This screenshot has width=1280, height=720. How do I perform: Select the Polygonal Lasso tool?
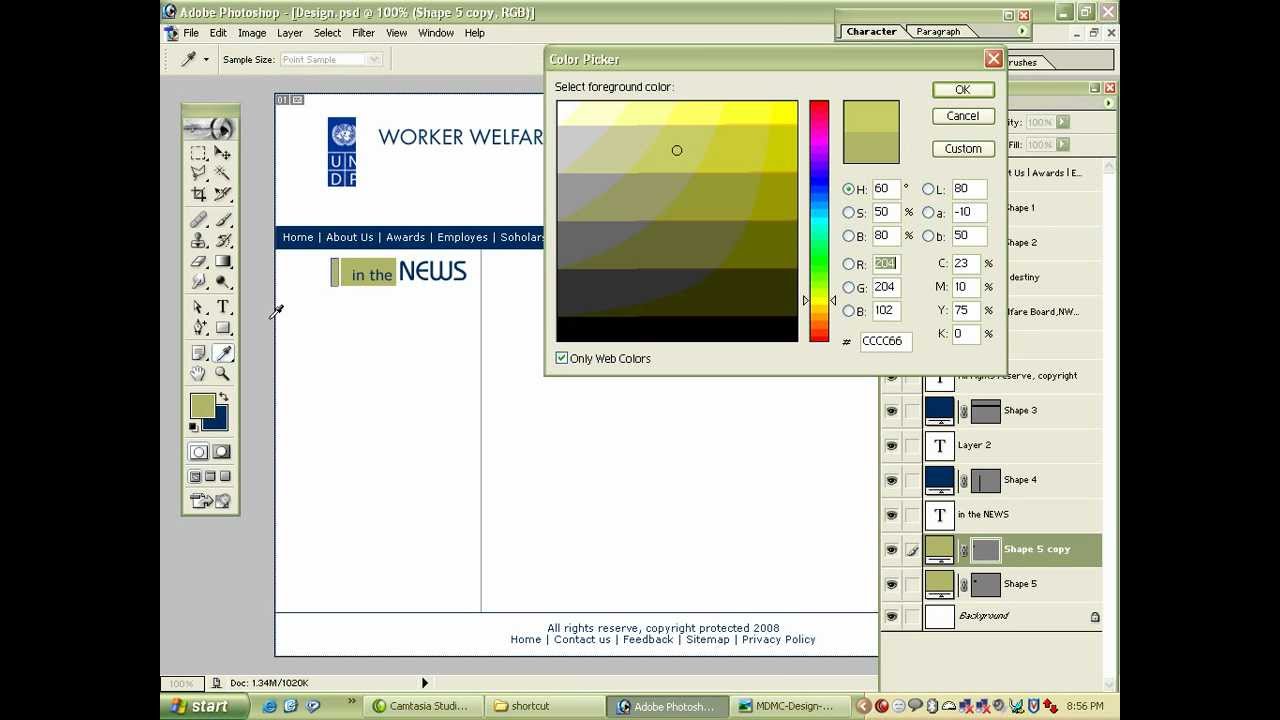[198, 174]
